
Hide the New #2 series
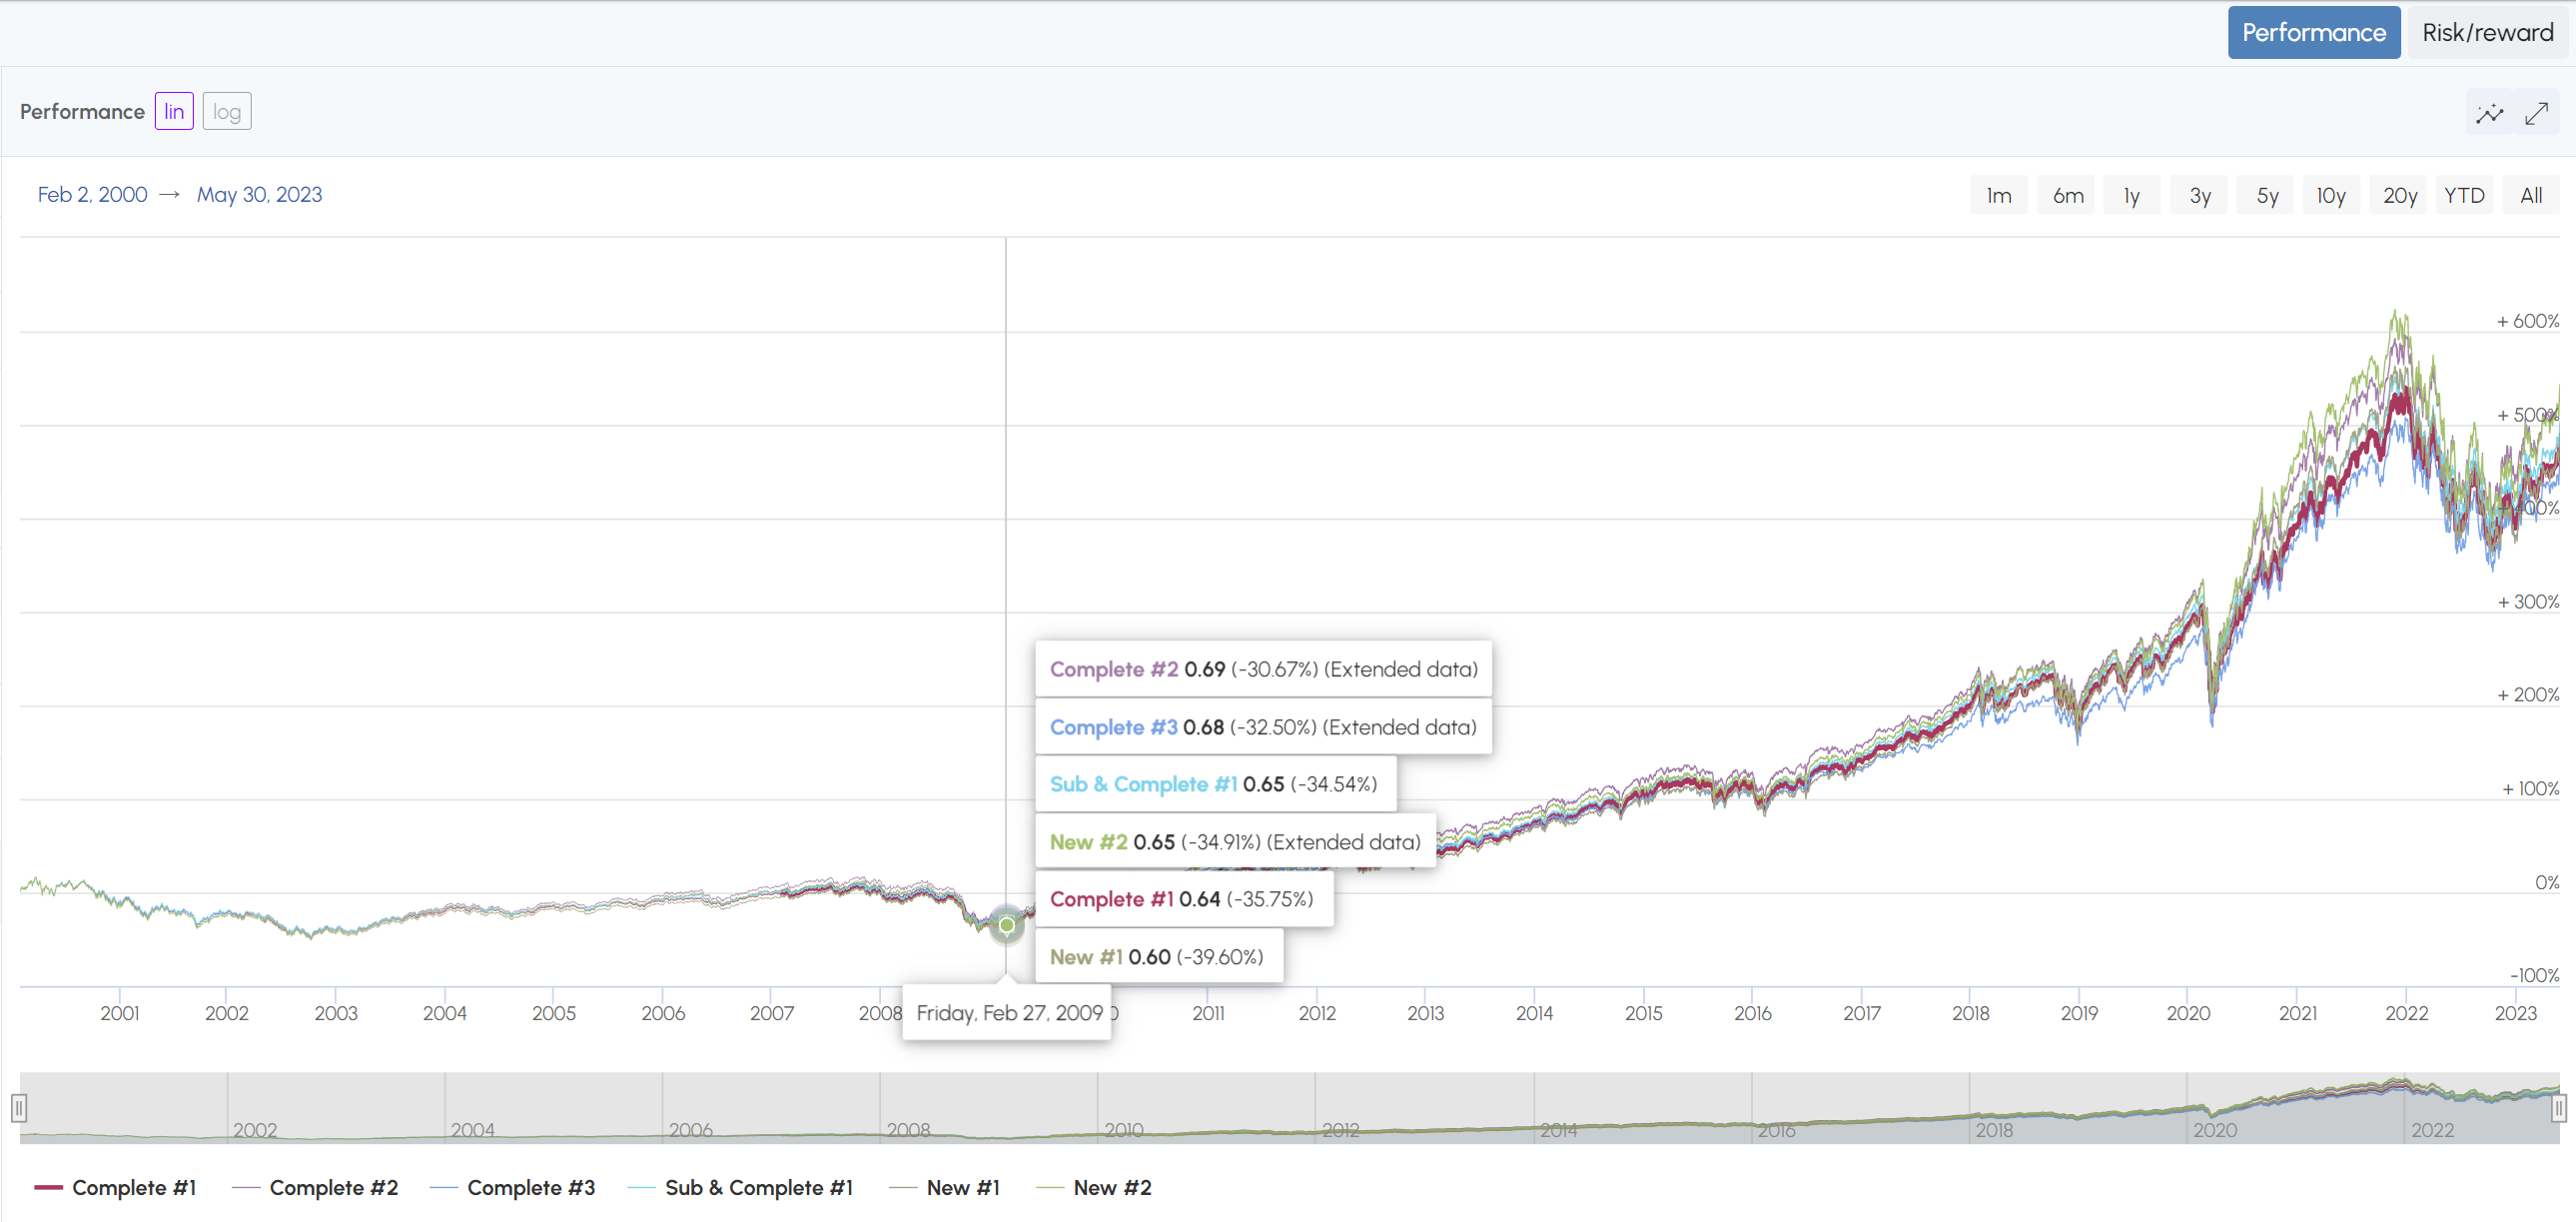(x=1111, y=1187)
